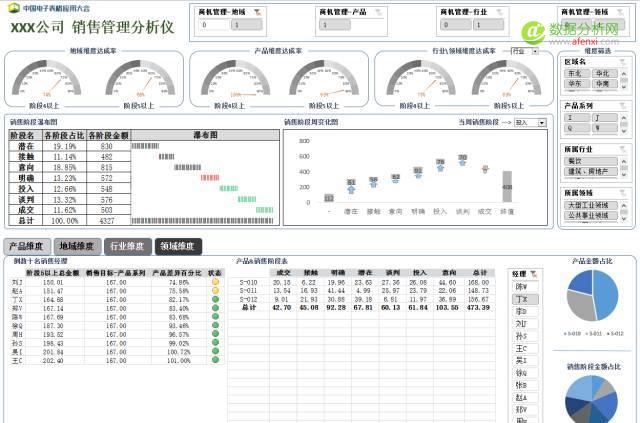640x423 pixels.
Task: Clear filter icon on 所属领域 slicer
Action: (x=622, y=193)
